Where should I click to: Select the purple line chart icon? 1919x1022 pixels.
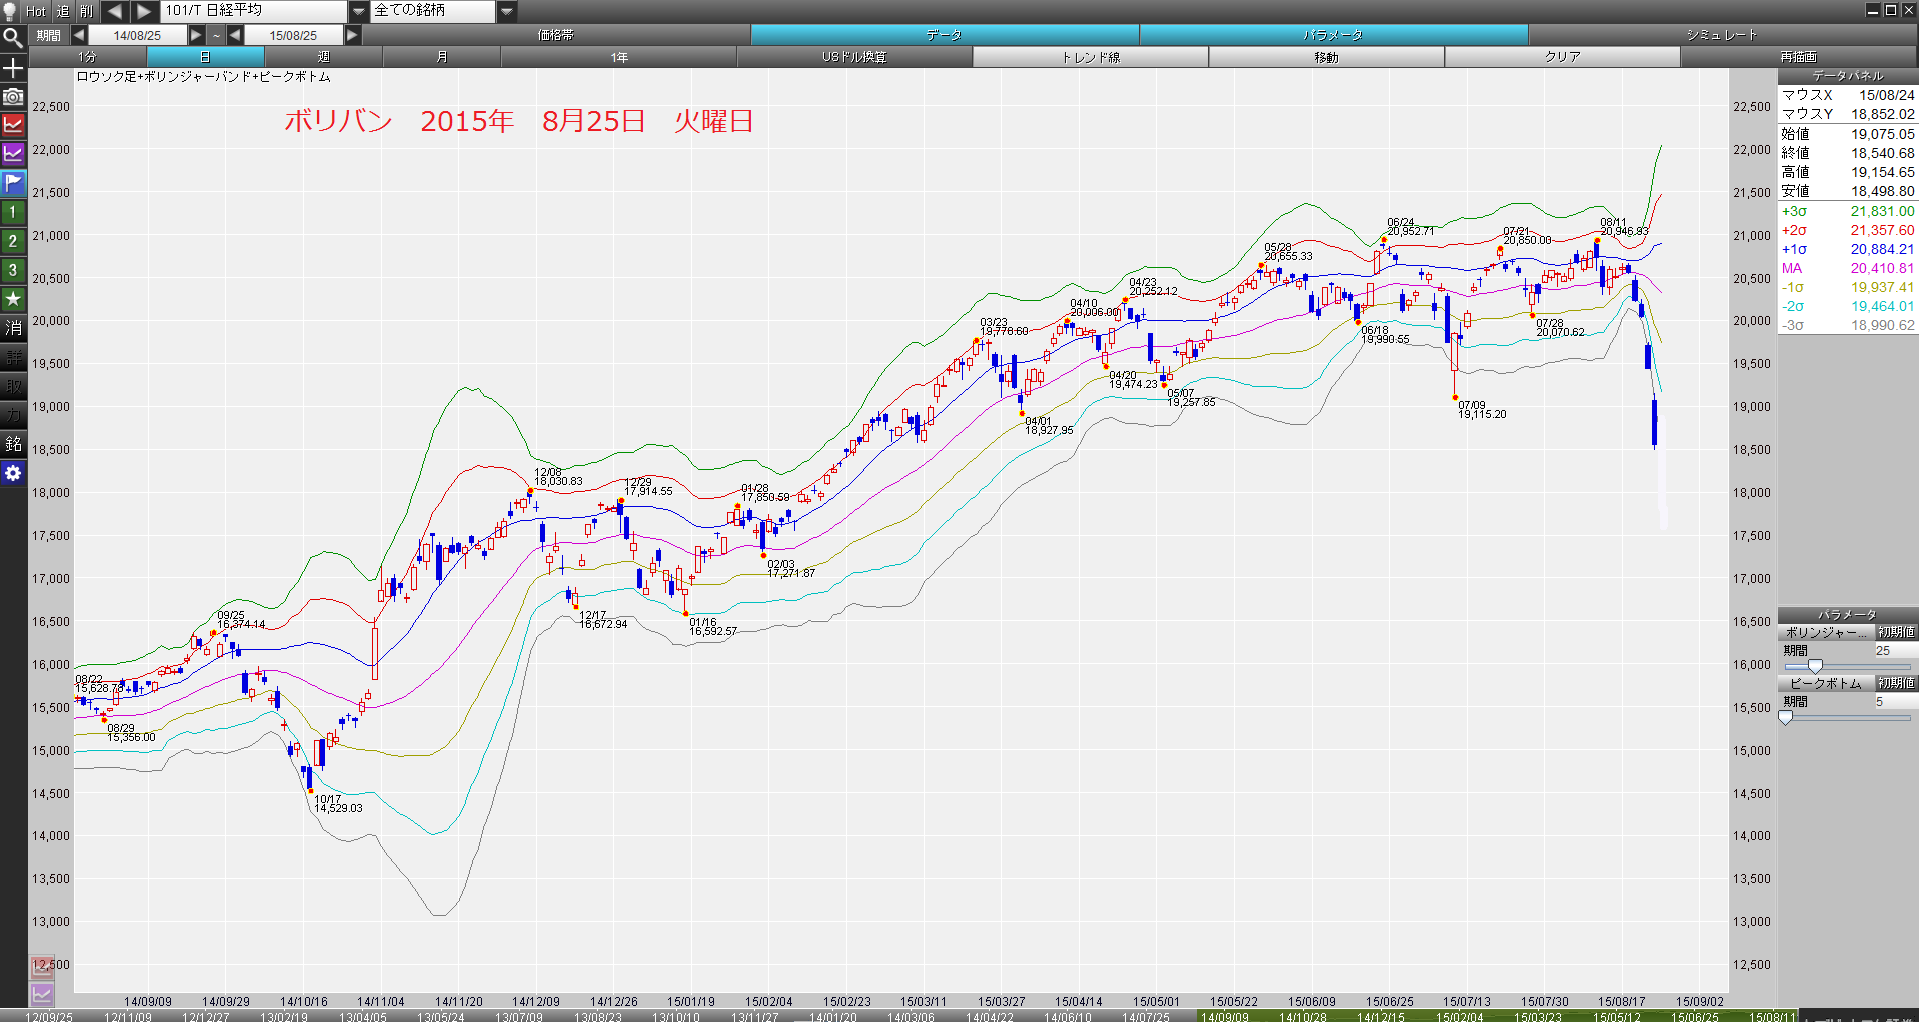13,154
